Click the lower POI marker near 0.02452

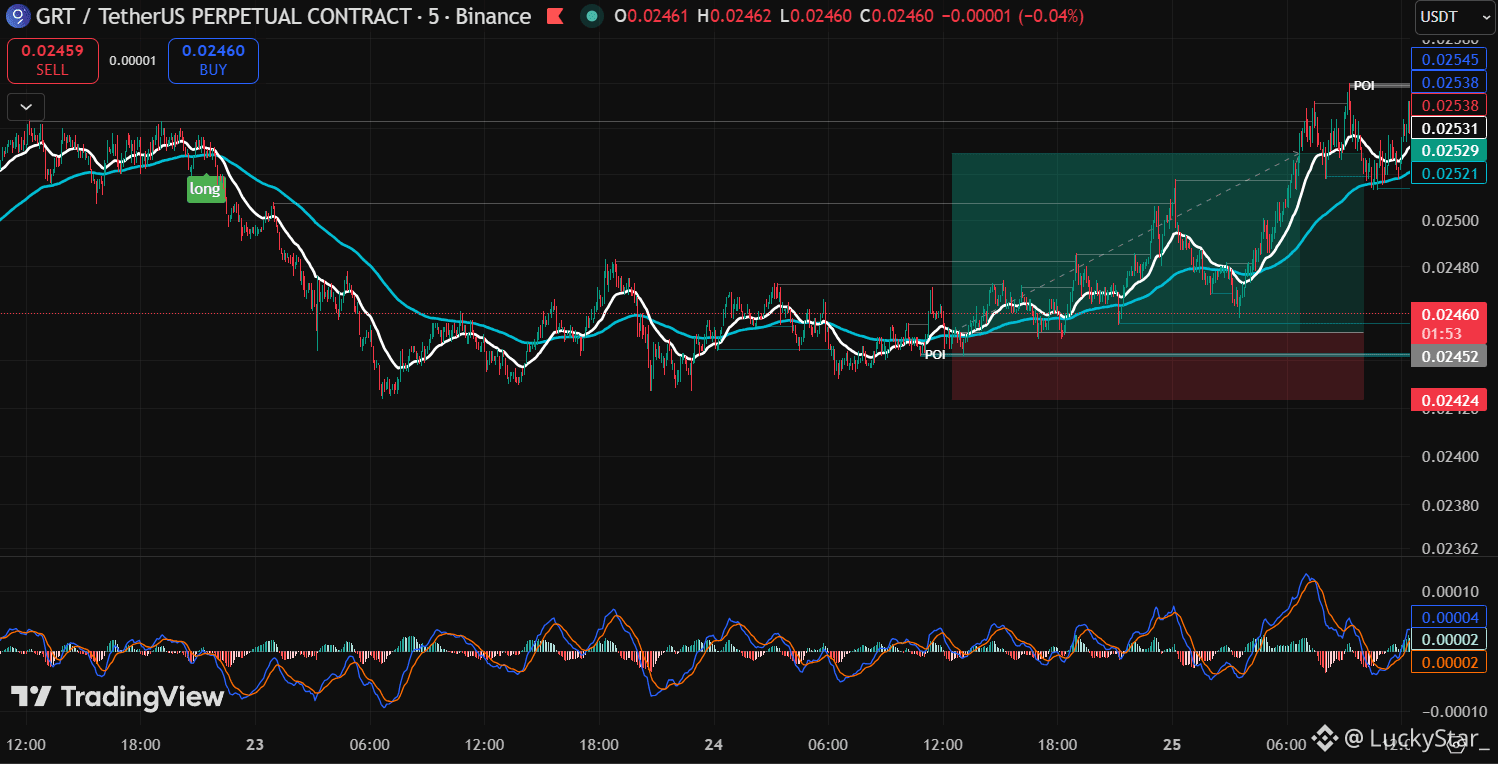tap(935, 354)
